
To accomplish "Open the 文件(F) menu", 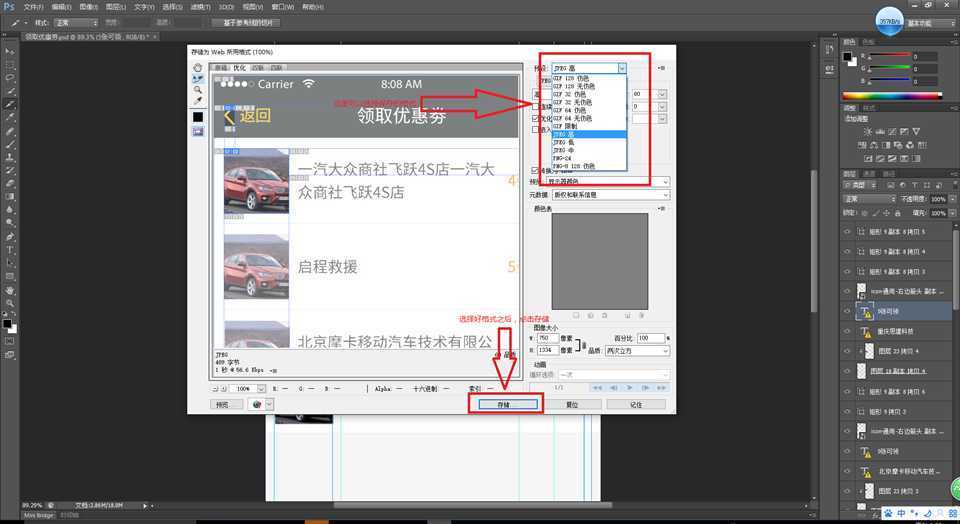I will click(34, 7).
